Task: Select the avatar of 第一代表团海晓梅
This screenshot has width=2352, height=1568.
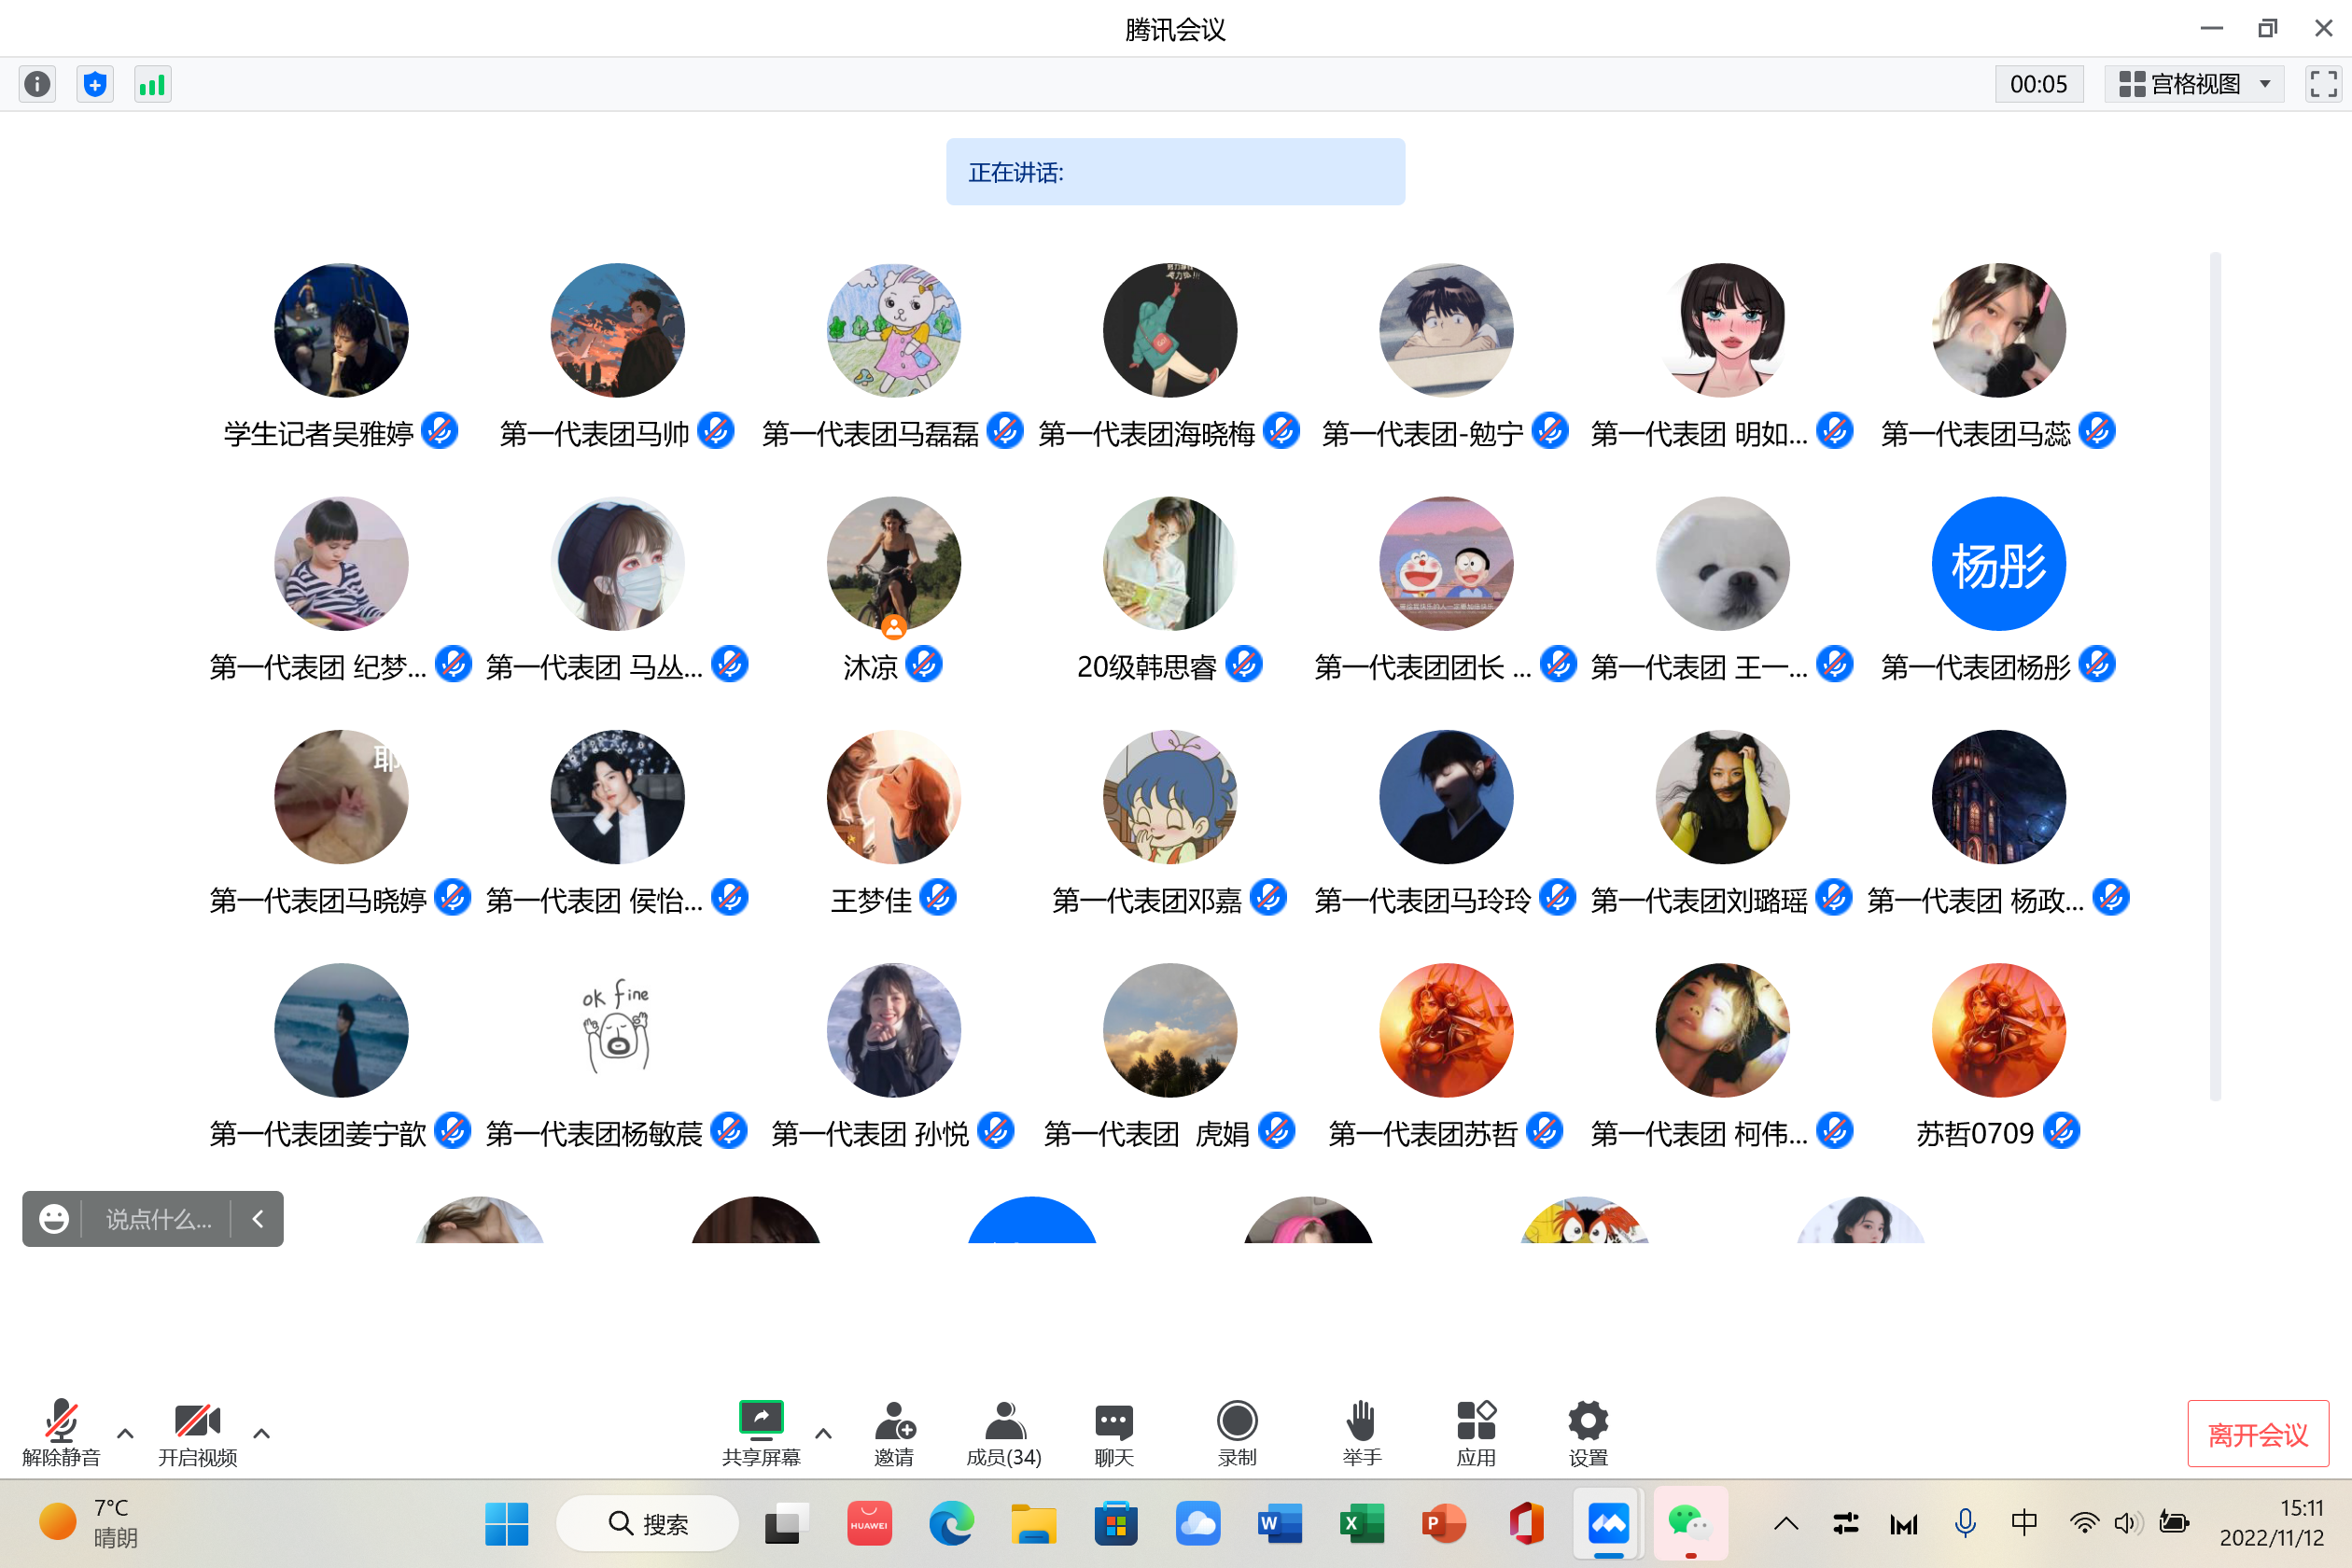Action: [x=1170, y=330]
